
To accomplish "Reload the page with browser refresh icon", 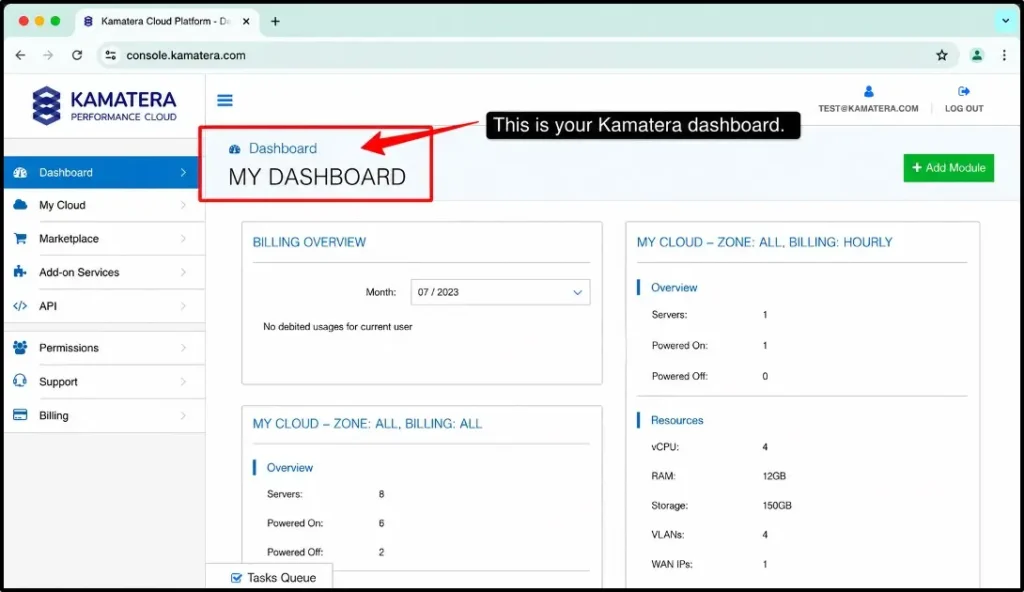I will click(77, 55).
